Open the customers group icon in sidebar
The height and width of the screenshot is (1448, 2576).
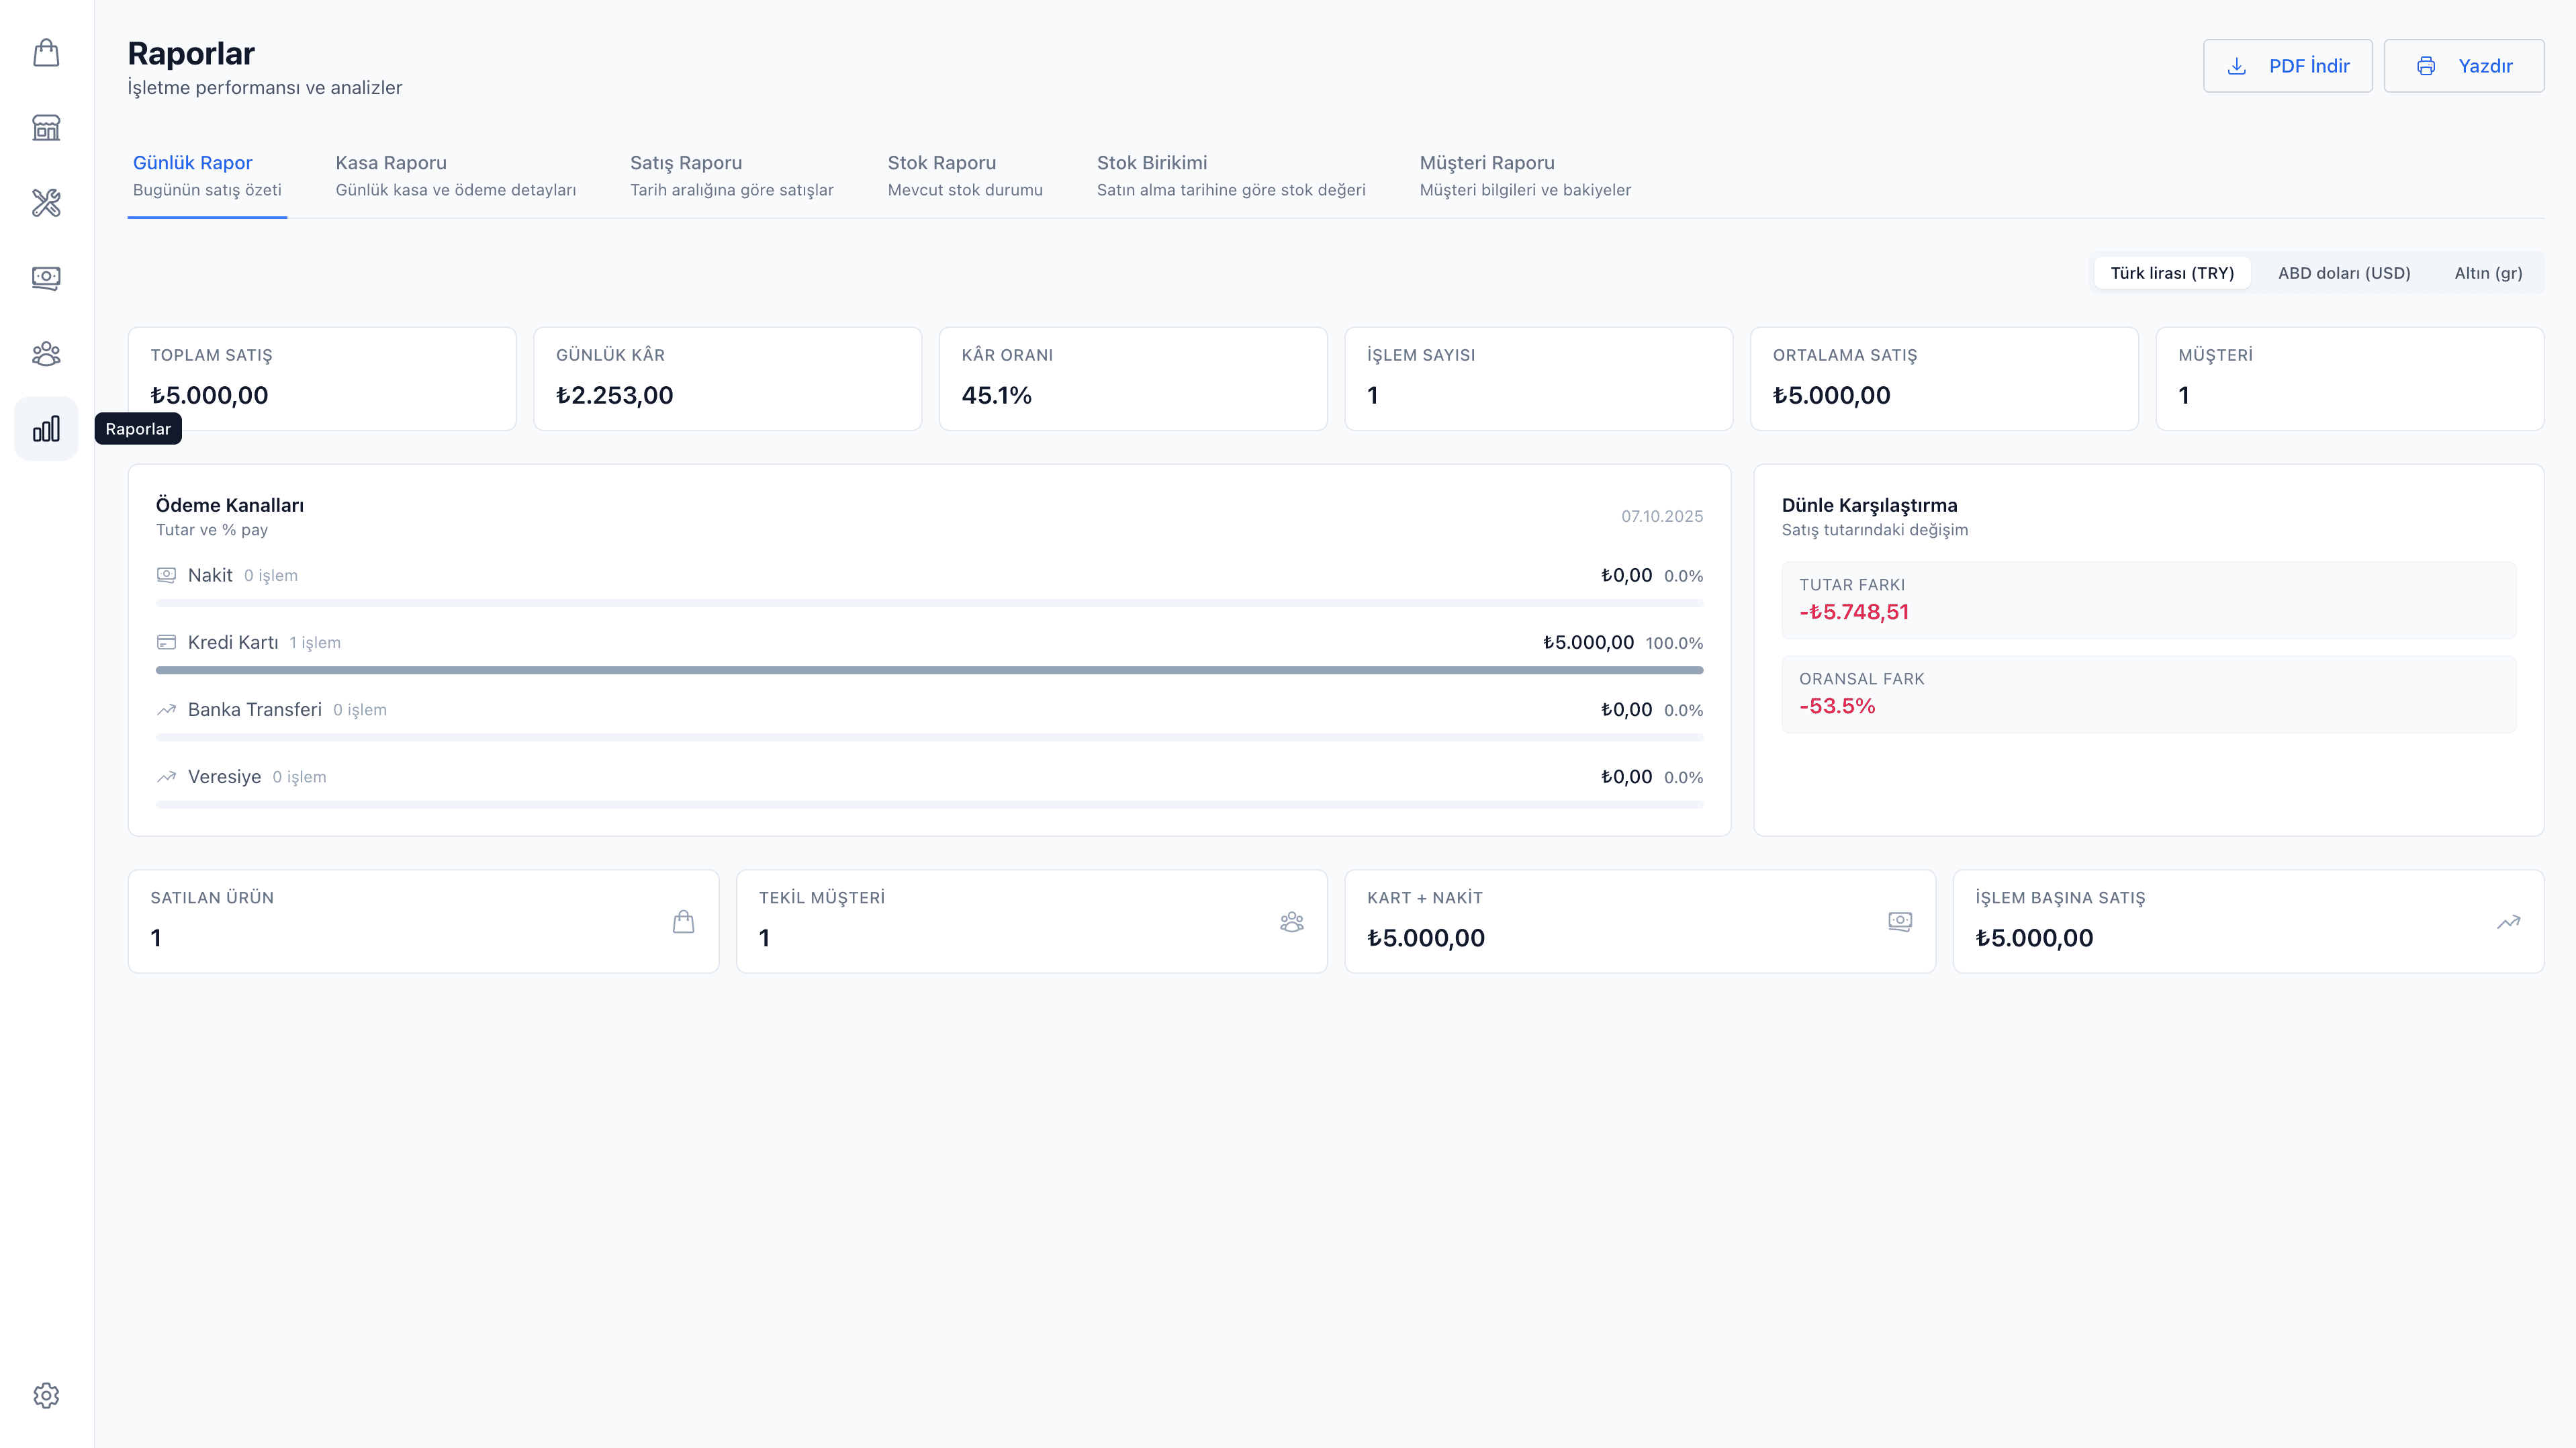pos(46,354)
